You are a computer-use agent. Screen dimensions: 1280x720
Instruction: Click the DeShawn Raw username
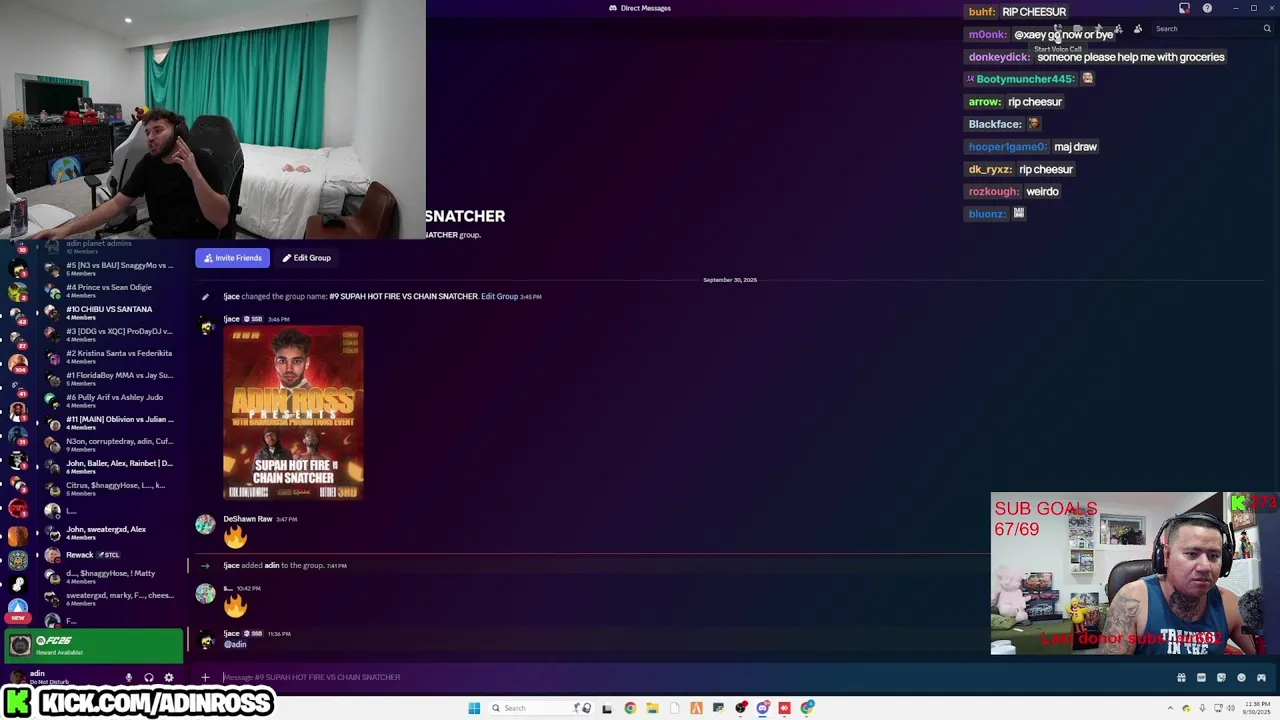248,519
